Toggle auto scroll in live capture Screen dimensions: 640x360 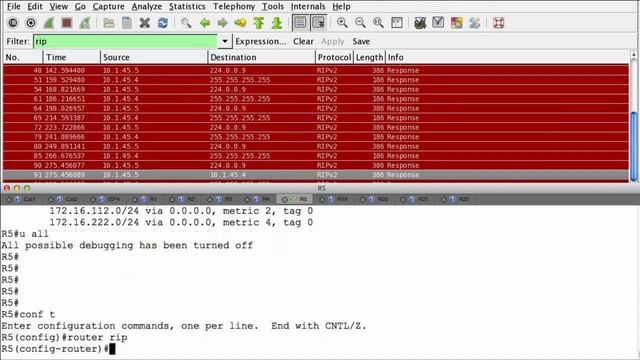(x=318, y=23)
